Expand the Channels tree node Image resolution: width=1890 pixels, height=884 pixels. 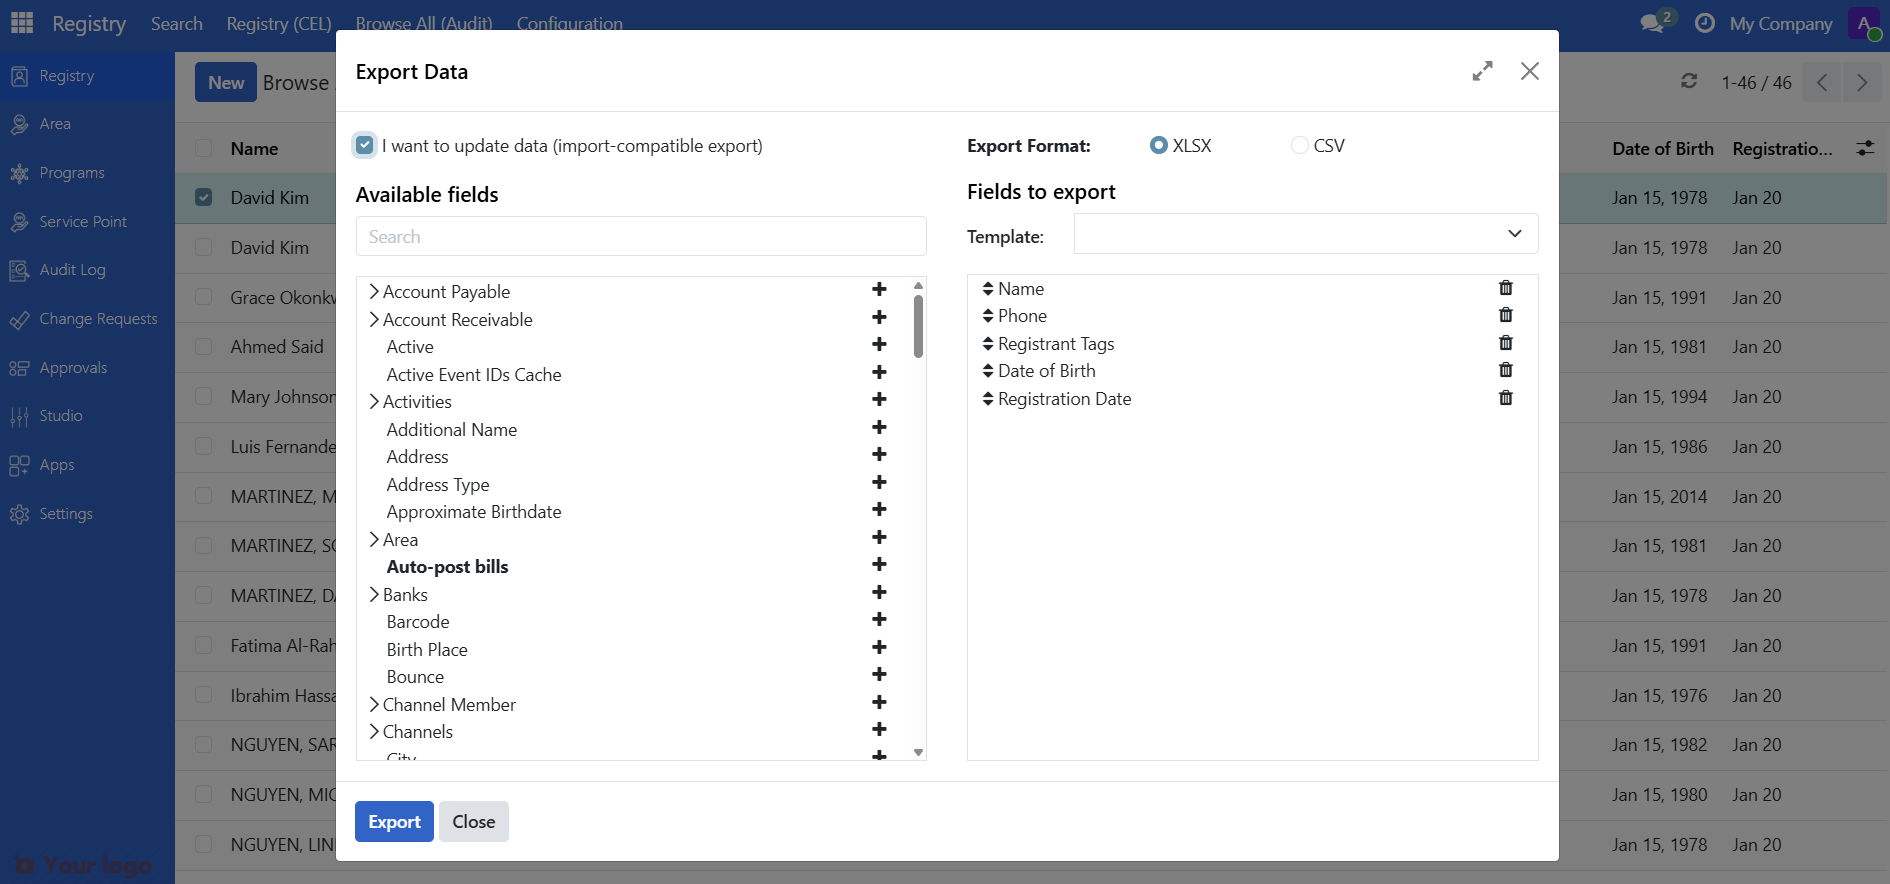[x=374, y=731]
